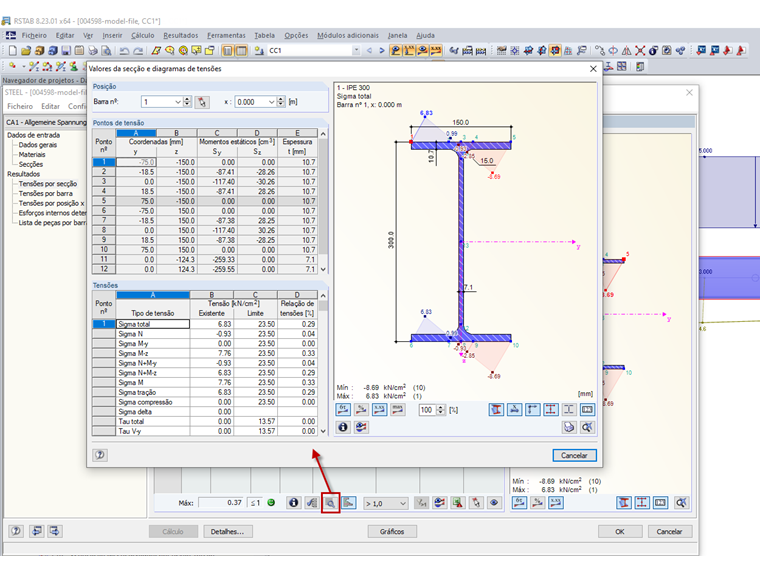This screenshot has height=570, width=760.
Task: Click the info icon in the stress diagram panel
Action: click(342, 427)
